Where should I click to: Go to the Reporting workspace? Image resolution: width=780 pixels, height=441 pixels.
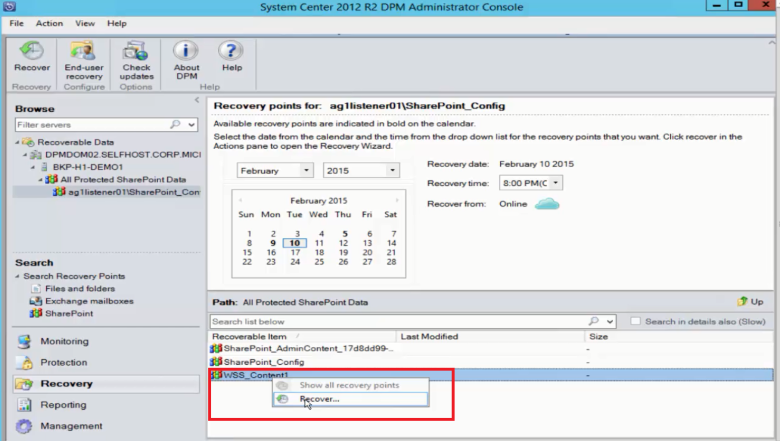click(63, 405)
